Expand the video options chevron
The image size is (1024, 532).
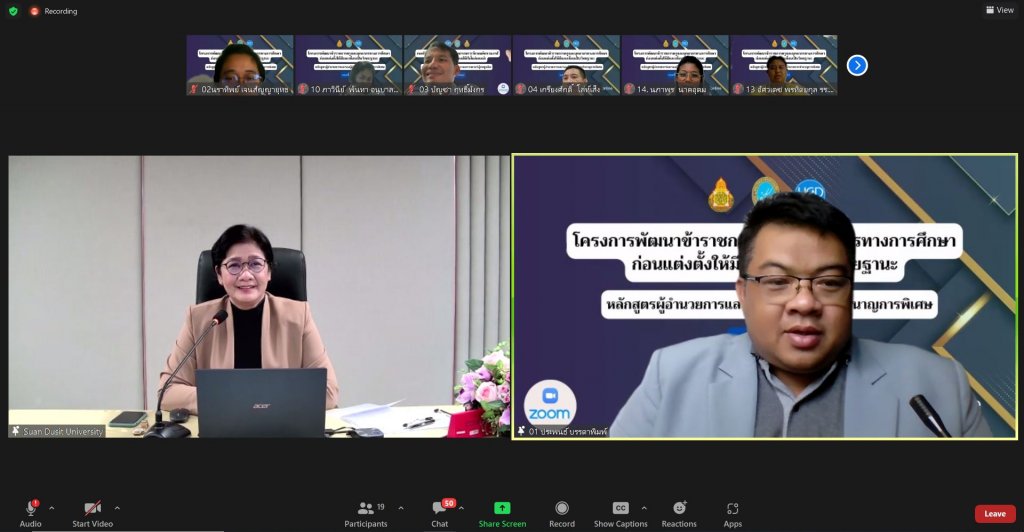[117, 508]
